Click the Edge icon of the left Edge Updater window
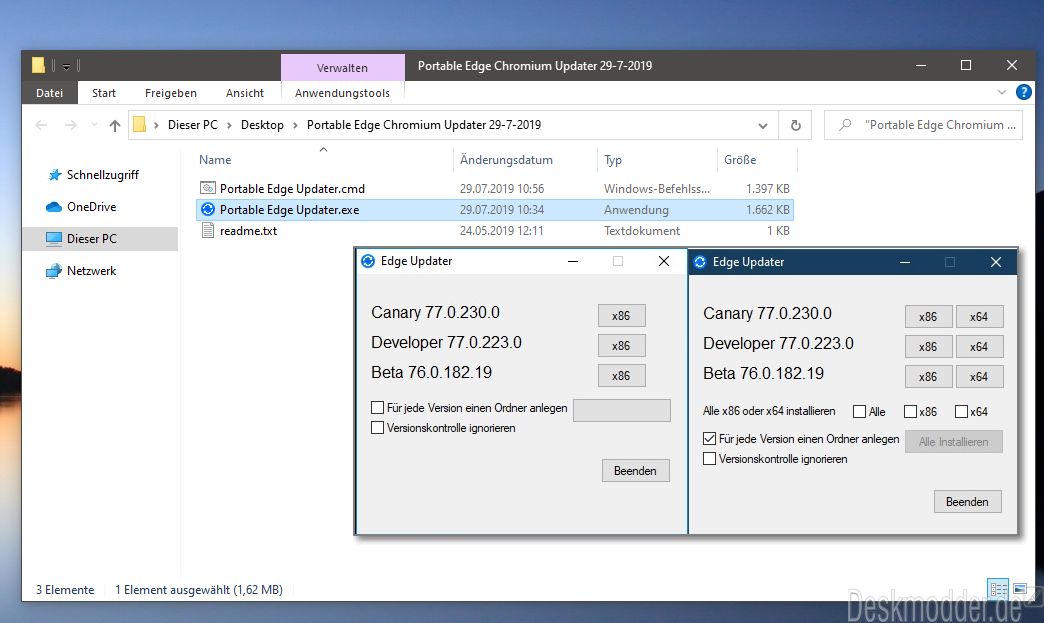Image resolution: width=1044 pixels, height=623 pixels. [368, 261]
